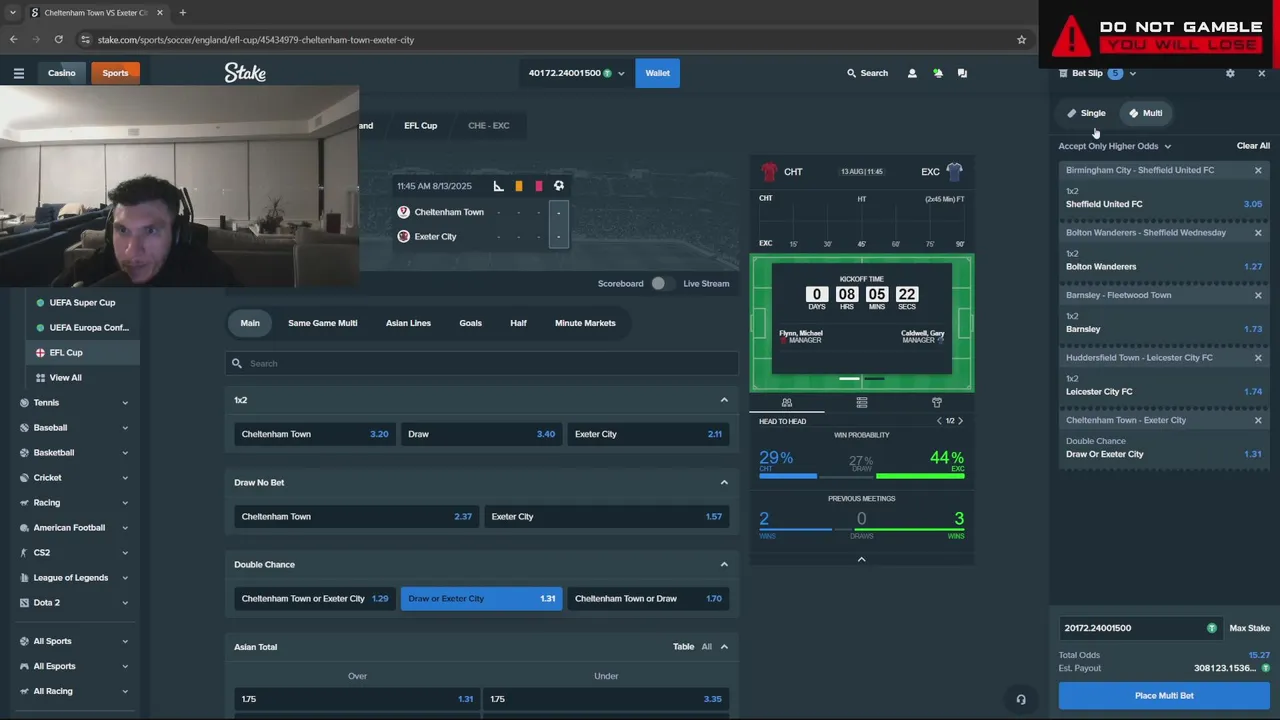The height and width of the screenshot is (720, 1280).
Task: Open the user profile icon
Action: pyautogui.click(x=912, y=73)
